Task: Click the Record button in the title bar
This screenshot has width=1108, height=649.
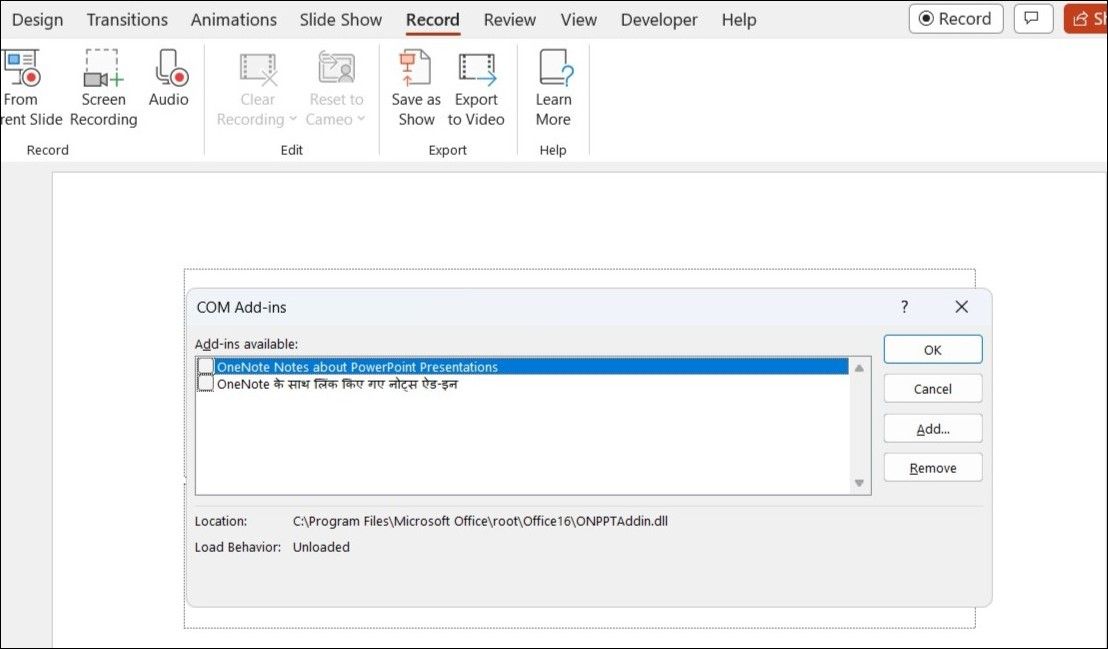Action: coord(955,18)
